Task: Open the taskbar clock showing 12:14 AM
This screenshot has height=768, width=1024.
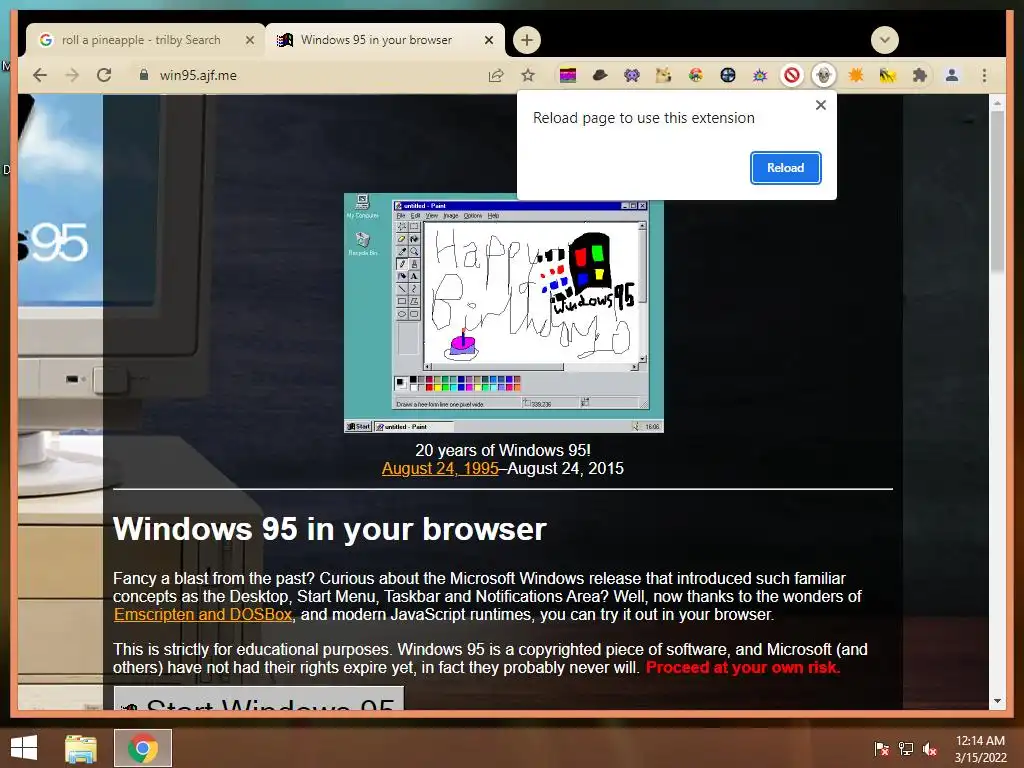Action: click(980, 748)
